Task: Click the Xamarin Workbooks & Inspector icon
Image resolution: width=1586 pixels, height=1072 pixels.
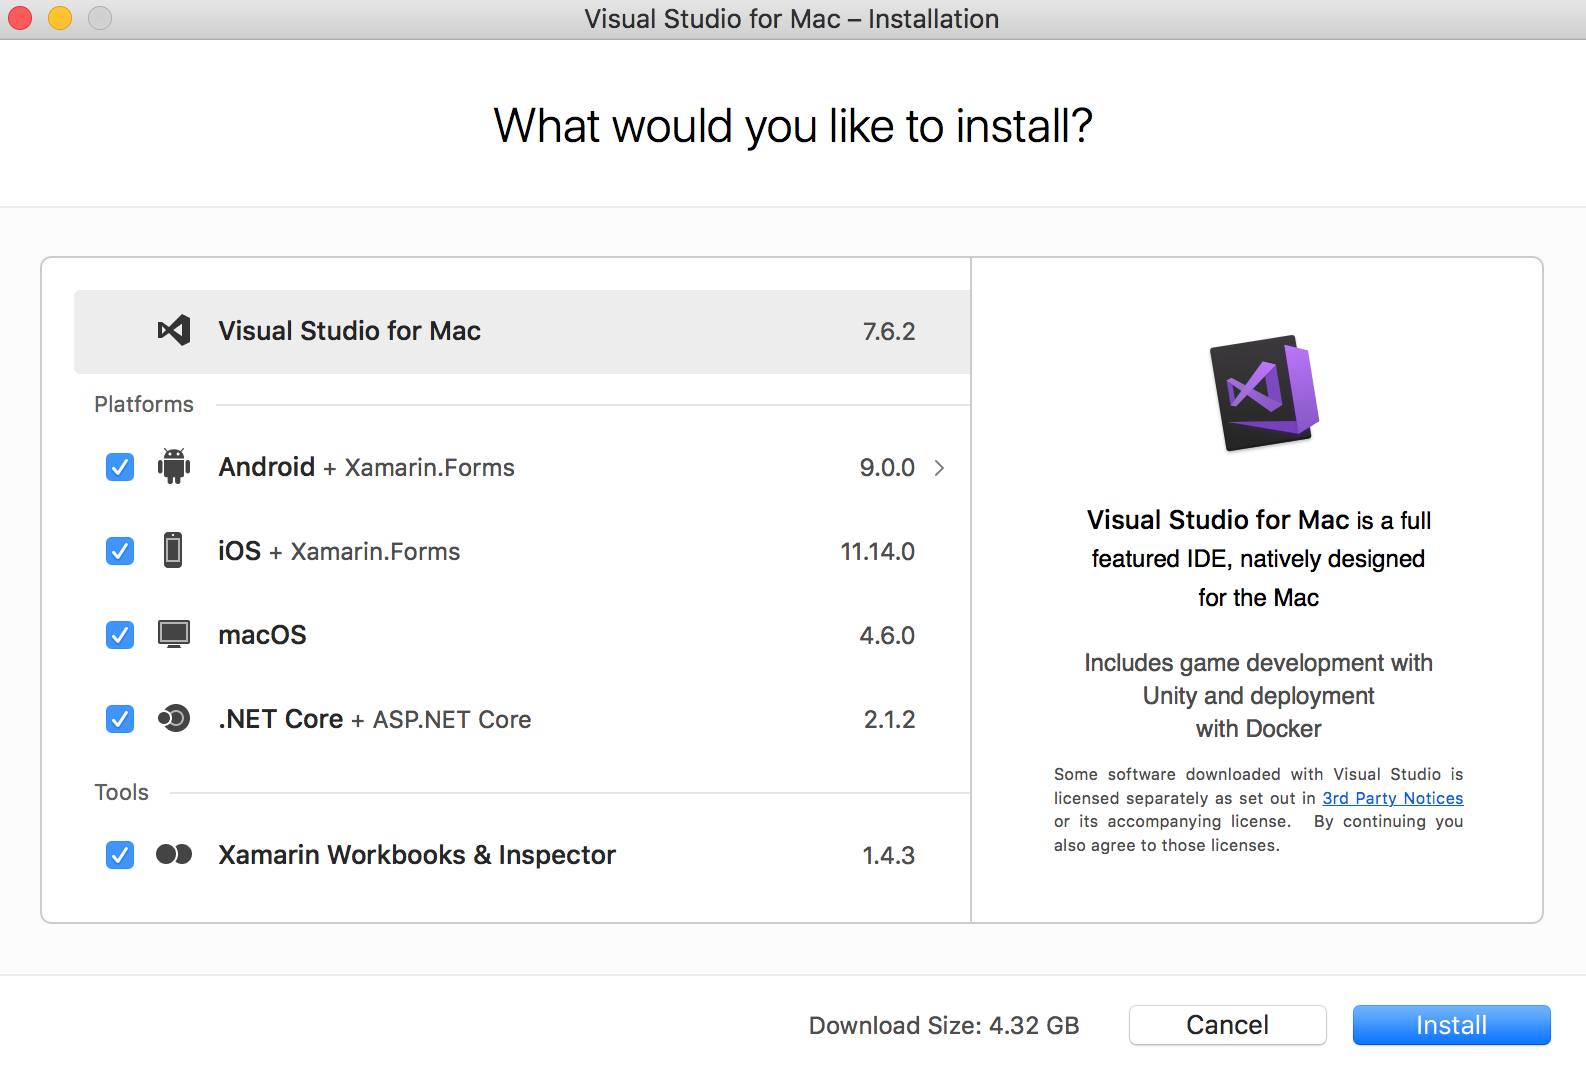Action: 174,854
